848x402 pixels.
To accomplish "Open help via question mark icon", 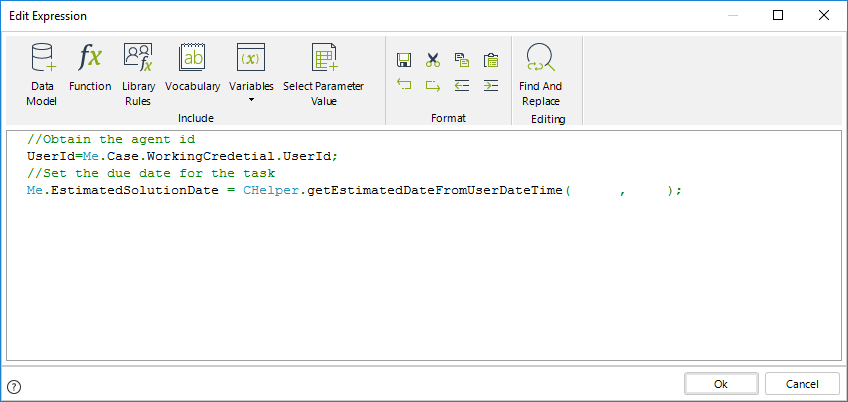I will tap(14, 386).
